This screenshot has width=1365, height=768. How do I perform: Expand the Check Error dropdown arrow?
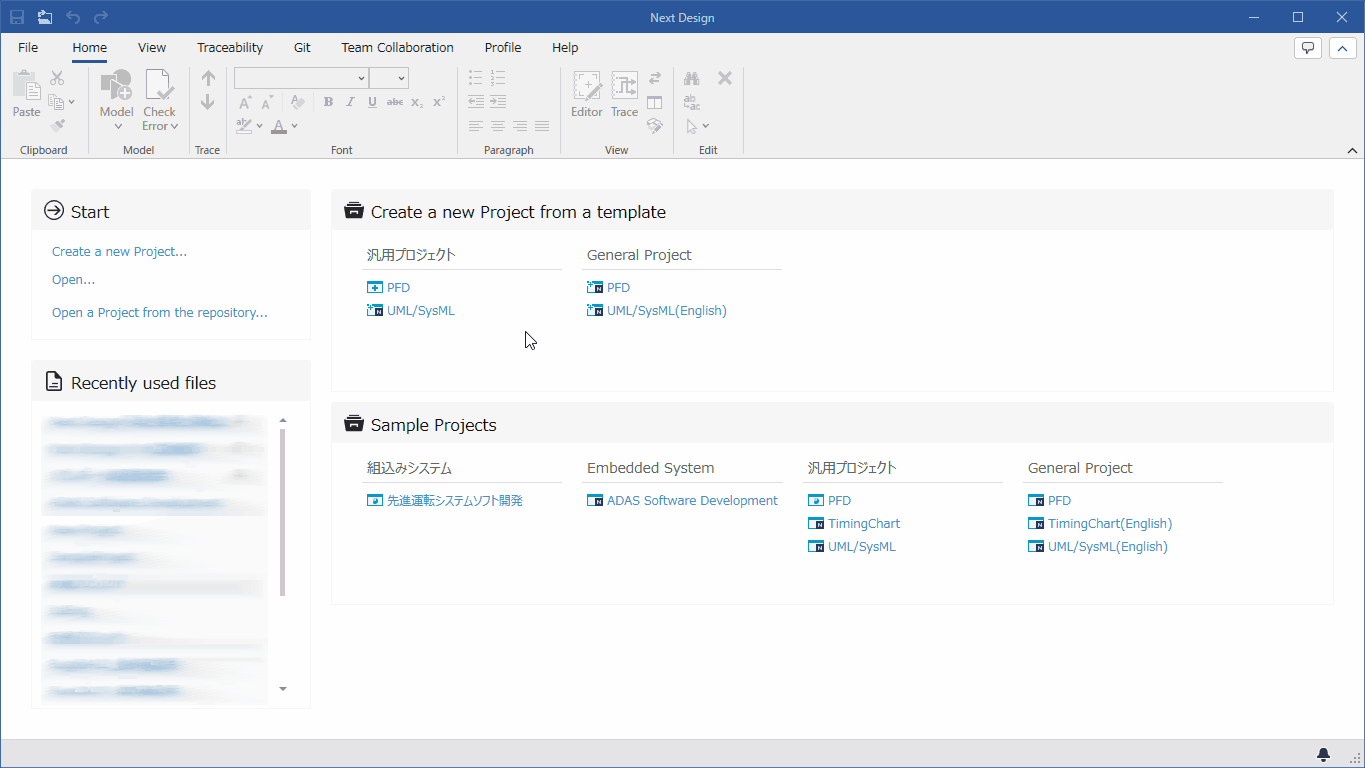(x=174, y=126)
